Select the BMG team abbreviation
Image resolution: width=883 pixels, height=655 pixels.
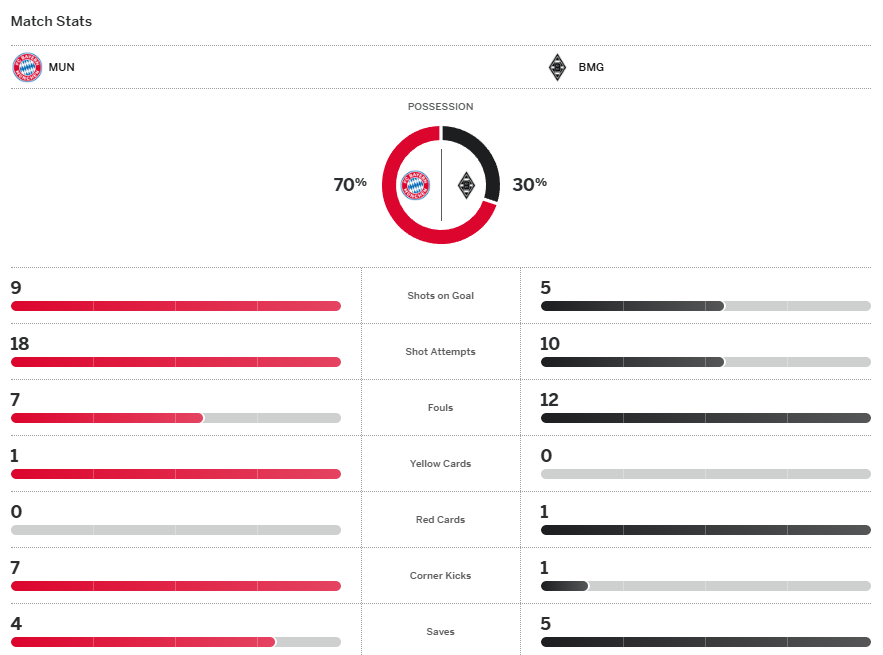(x=591, y=68)
